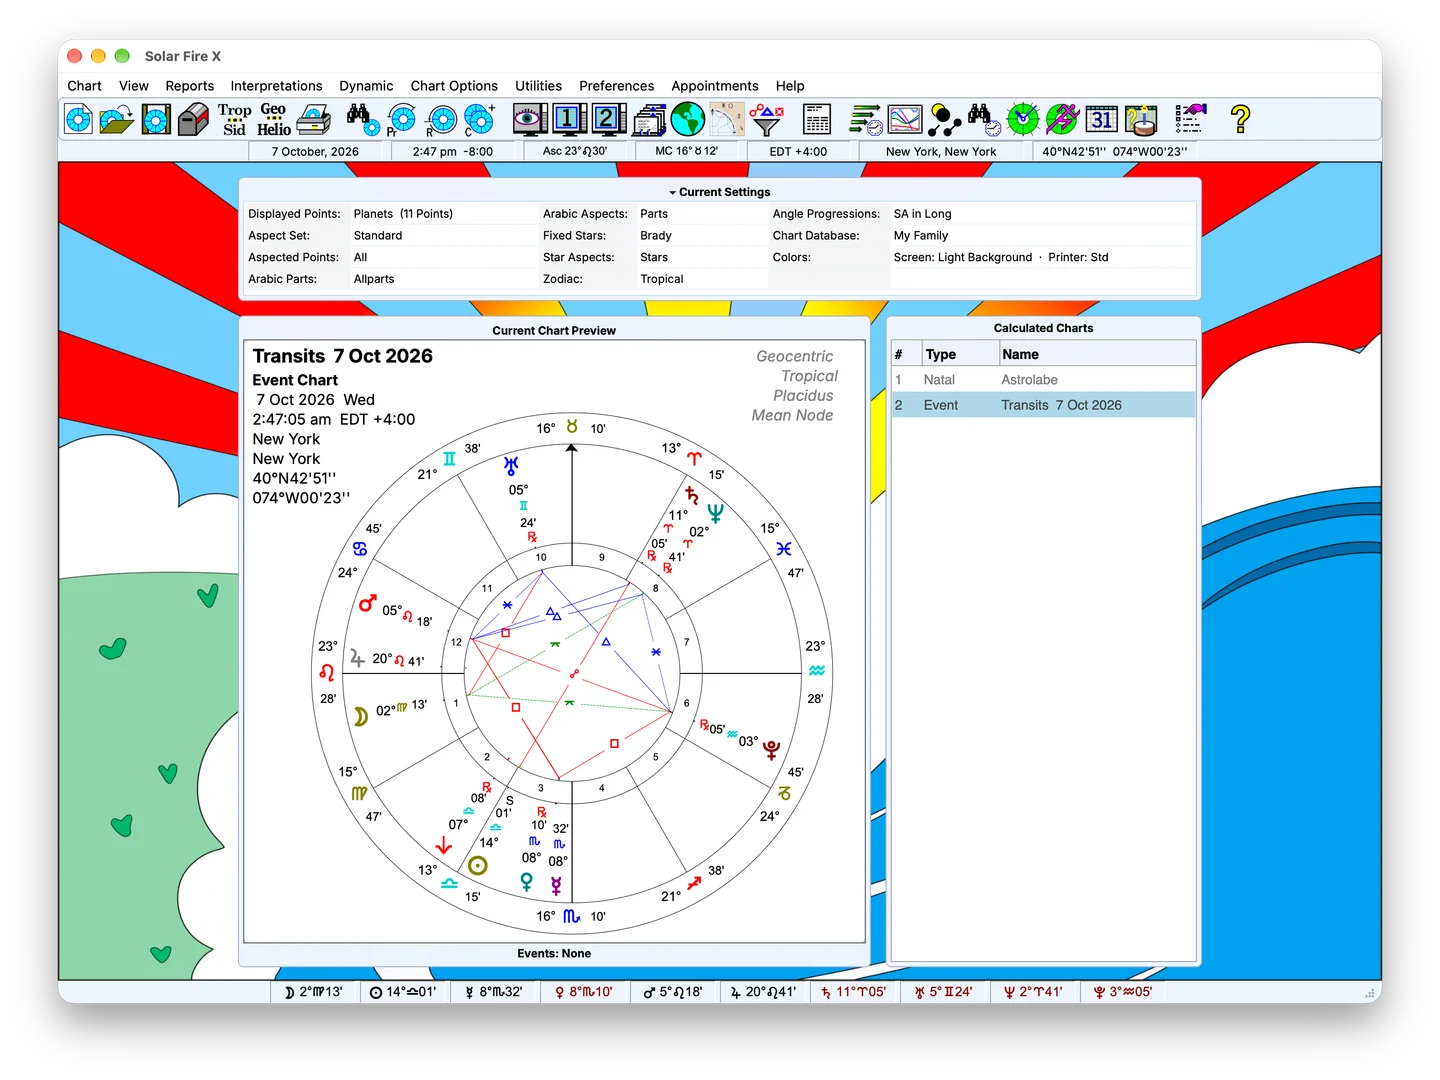Click the printer icon to print chart
This screenshot has height=1080, width=1440.
click(x=314, y=120)
